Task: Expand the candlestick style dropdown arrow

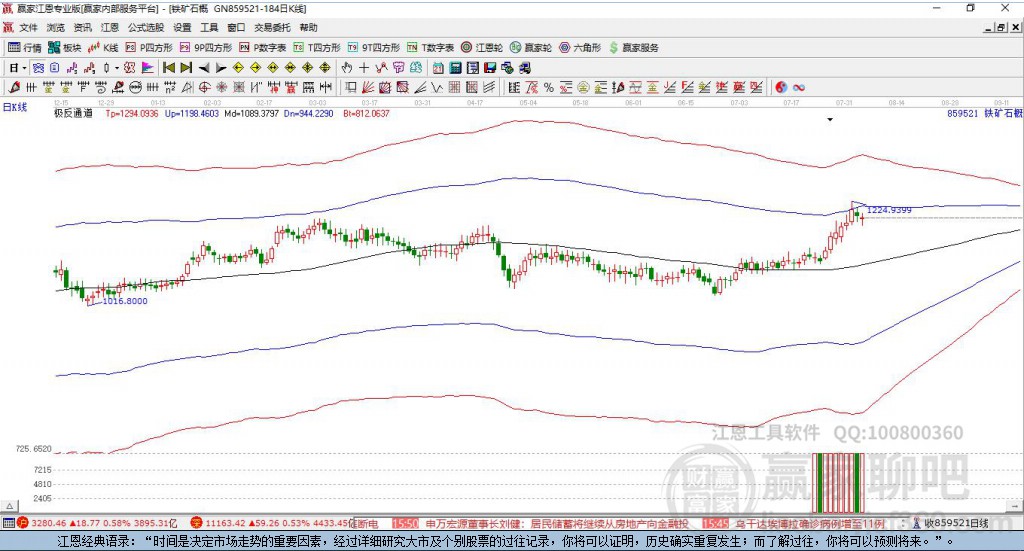Action: click(x=117, y=68)
